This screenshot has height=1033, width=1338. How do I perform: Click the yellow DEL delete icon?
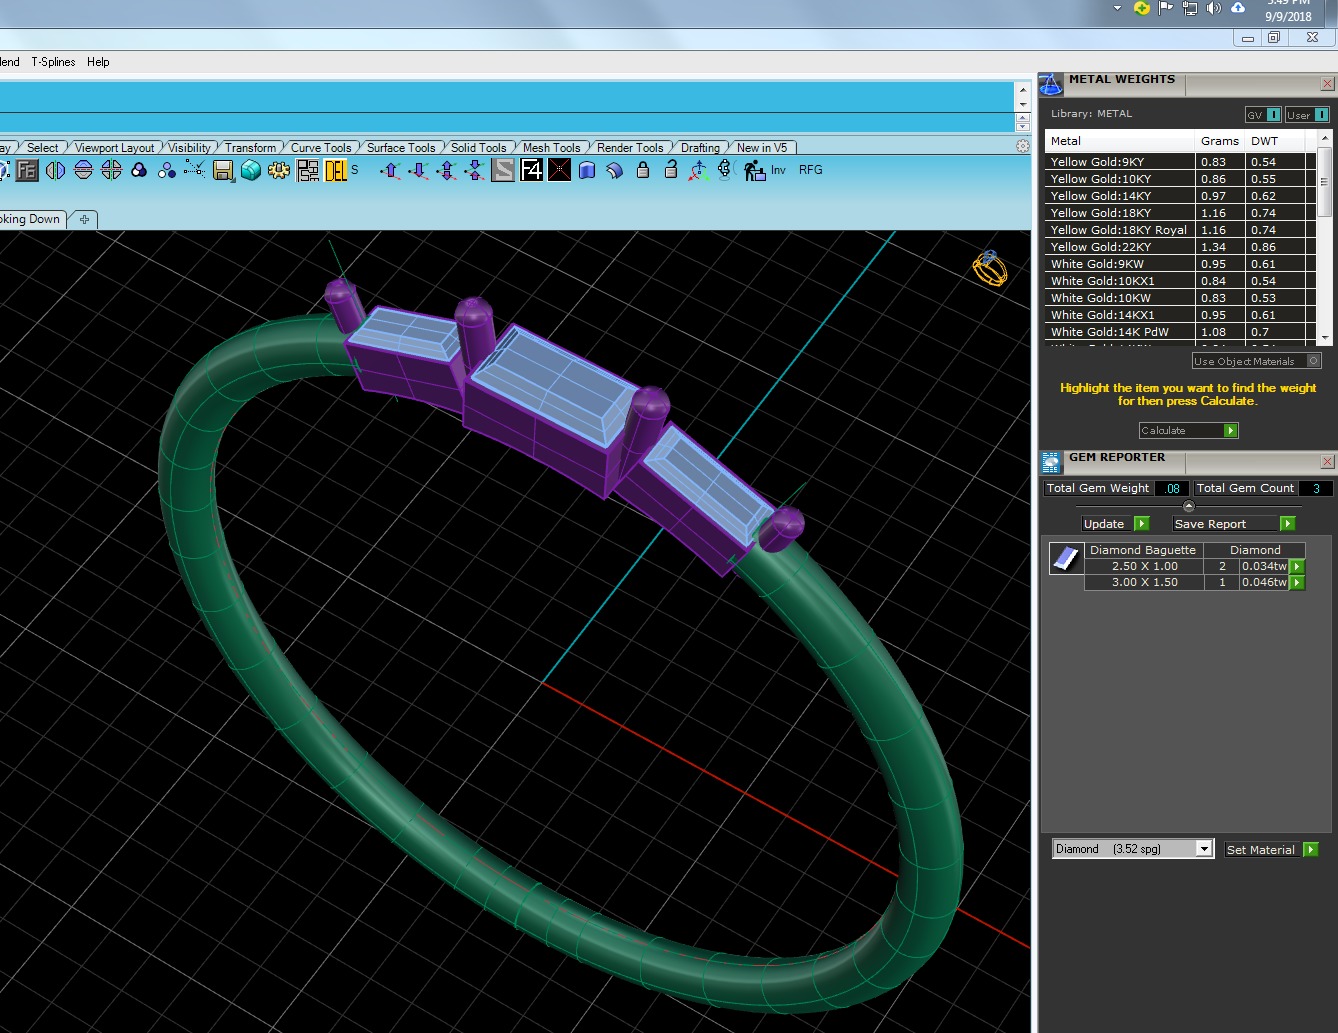point(335,170)
